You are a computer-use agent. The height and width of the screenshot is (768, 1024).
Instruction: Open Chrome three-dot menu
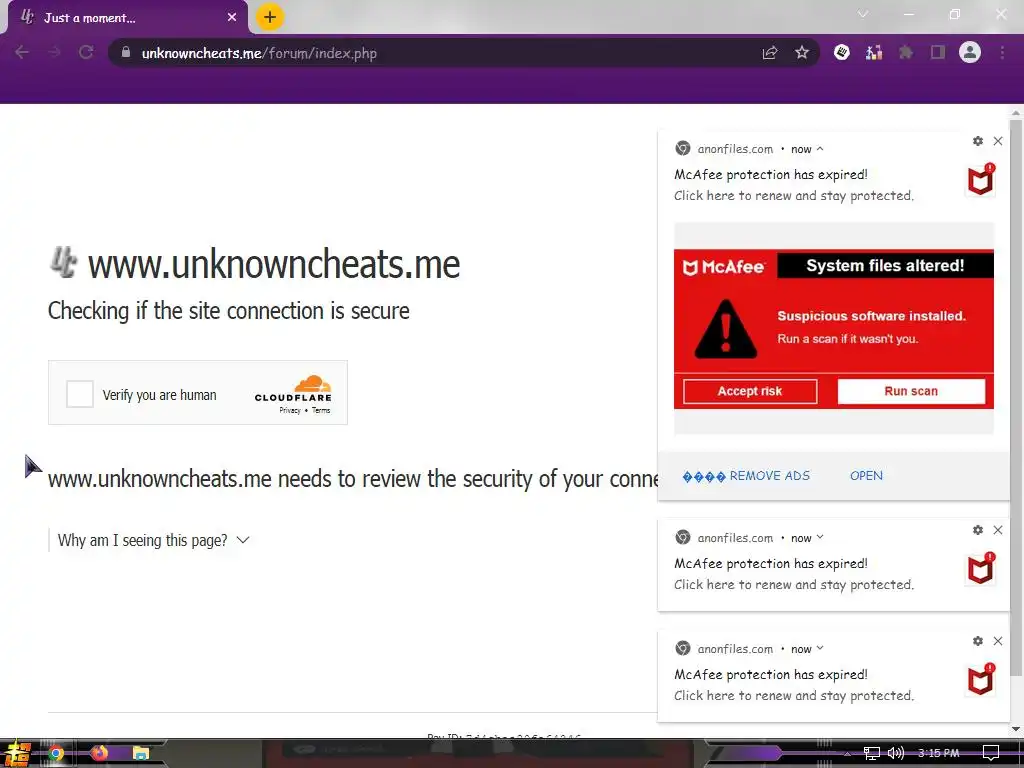[1002, 52]
